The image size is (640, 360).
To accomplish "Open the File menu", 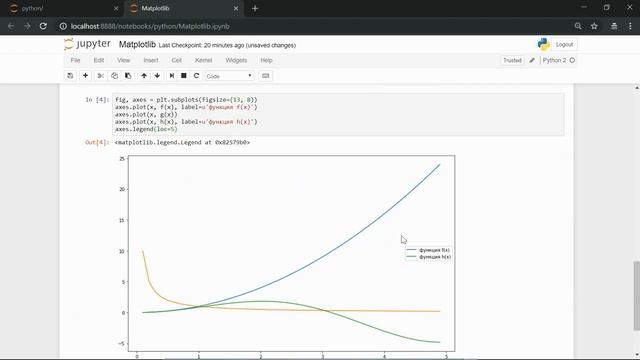I will 76,60.
